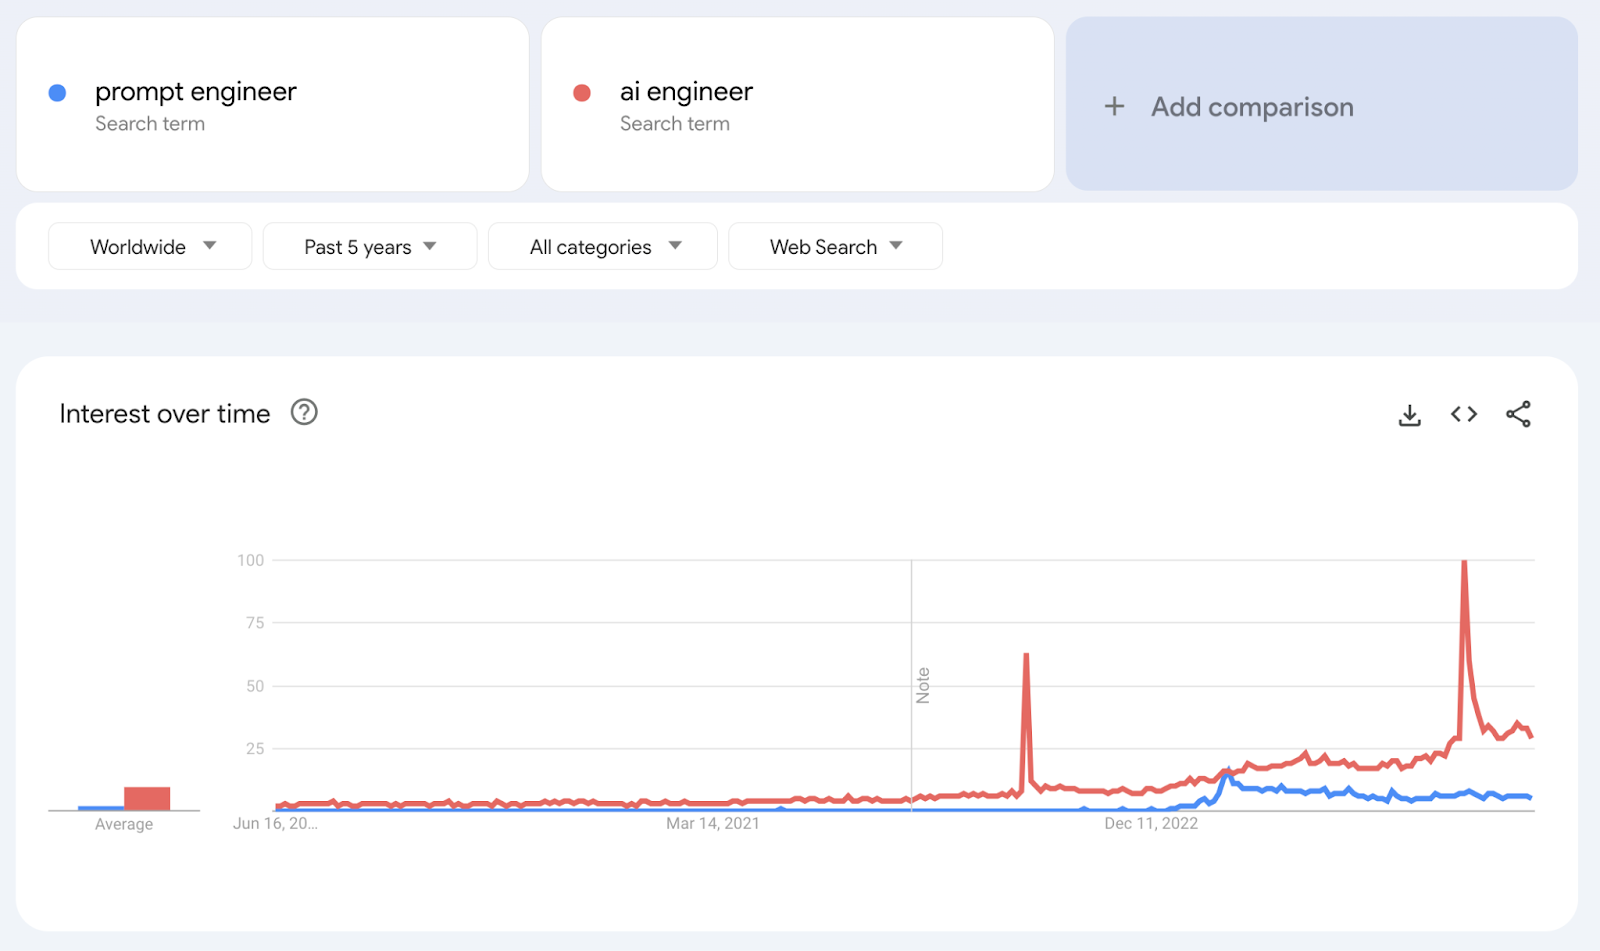This screenshot has width=1600, height=951.
Task: Click the red Average bar
Action: [147, 798]
